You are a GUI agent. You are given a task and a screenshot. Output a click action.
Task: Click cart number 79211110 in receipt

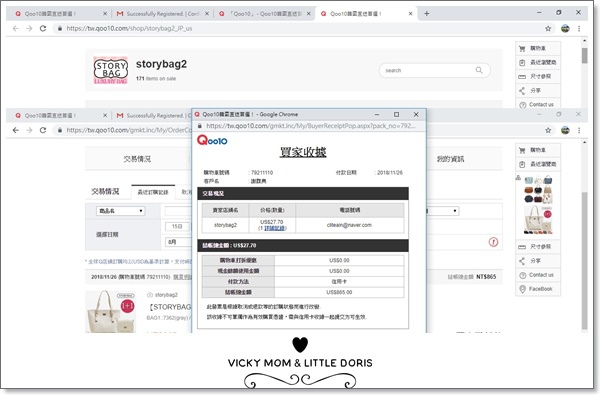click(262, 173)
